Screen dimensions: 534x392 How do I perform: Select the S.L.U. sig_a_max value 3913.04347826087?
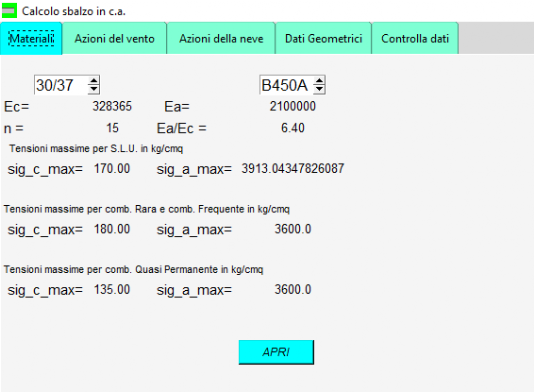pyautogui.click(x=293, y=169)
